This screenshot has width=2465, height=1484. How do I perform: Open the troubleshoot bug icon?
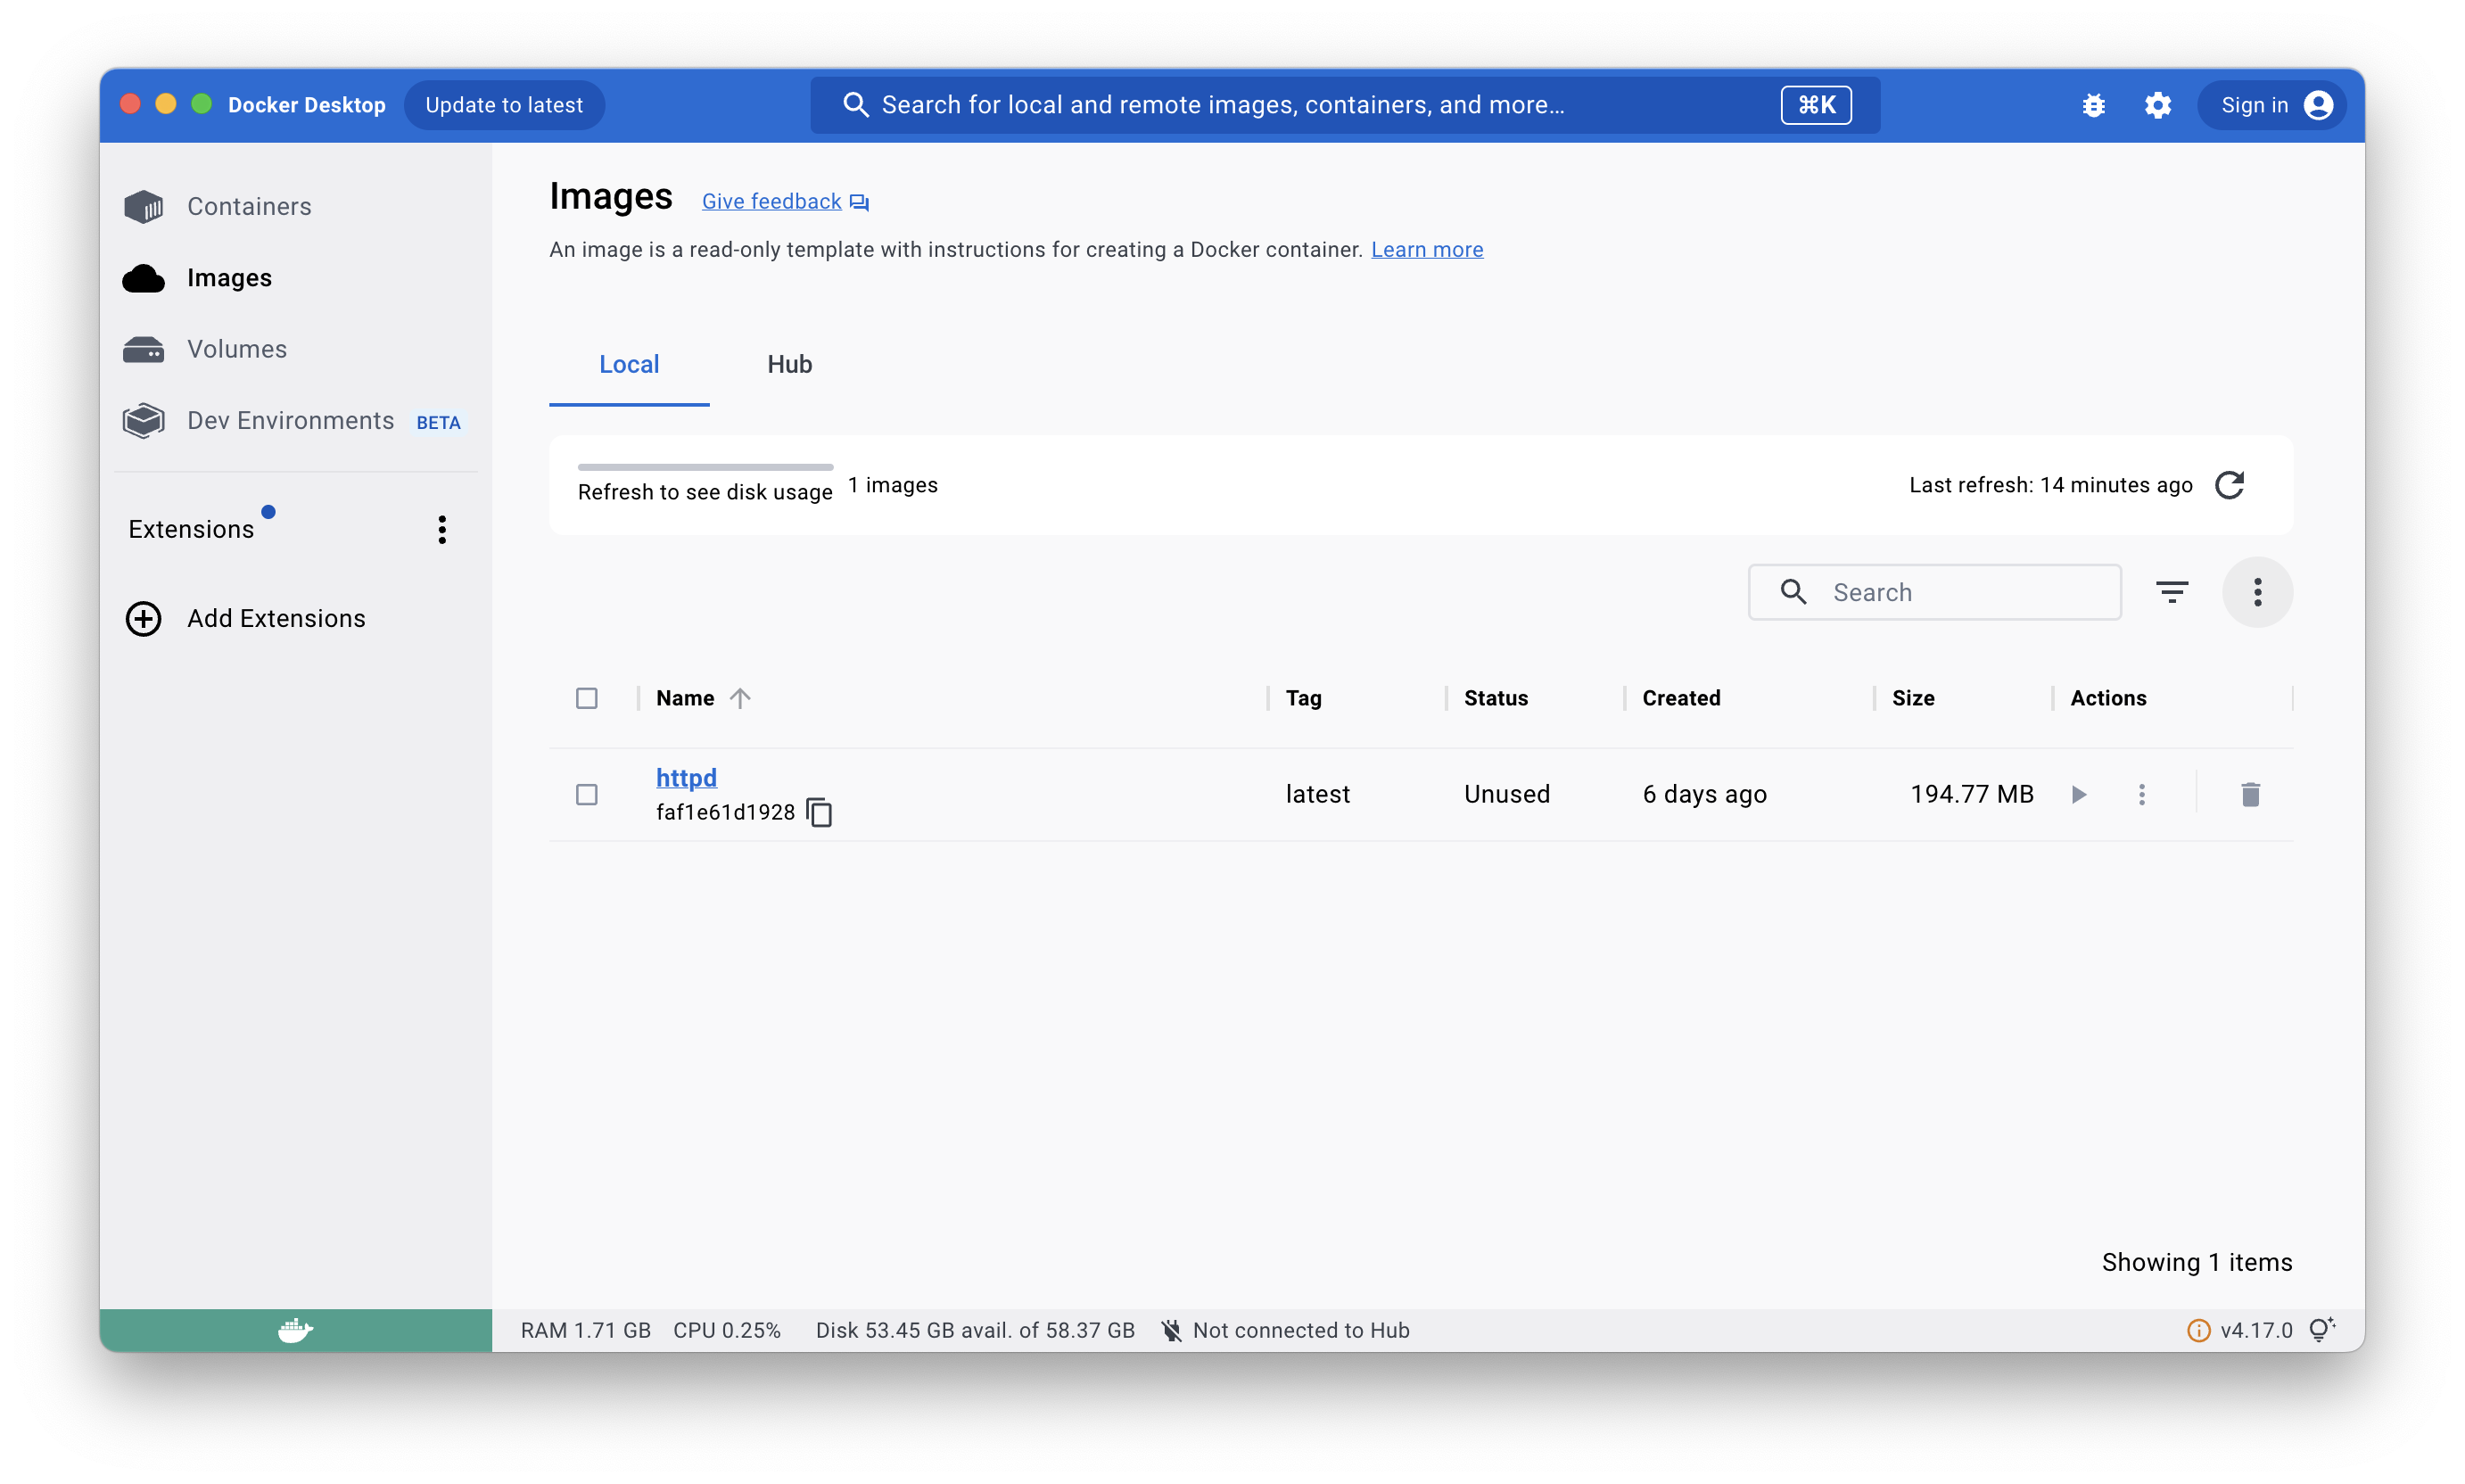point(2093,105)
